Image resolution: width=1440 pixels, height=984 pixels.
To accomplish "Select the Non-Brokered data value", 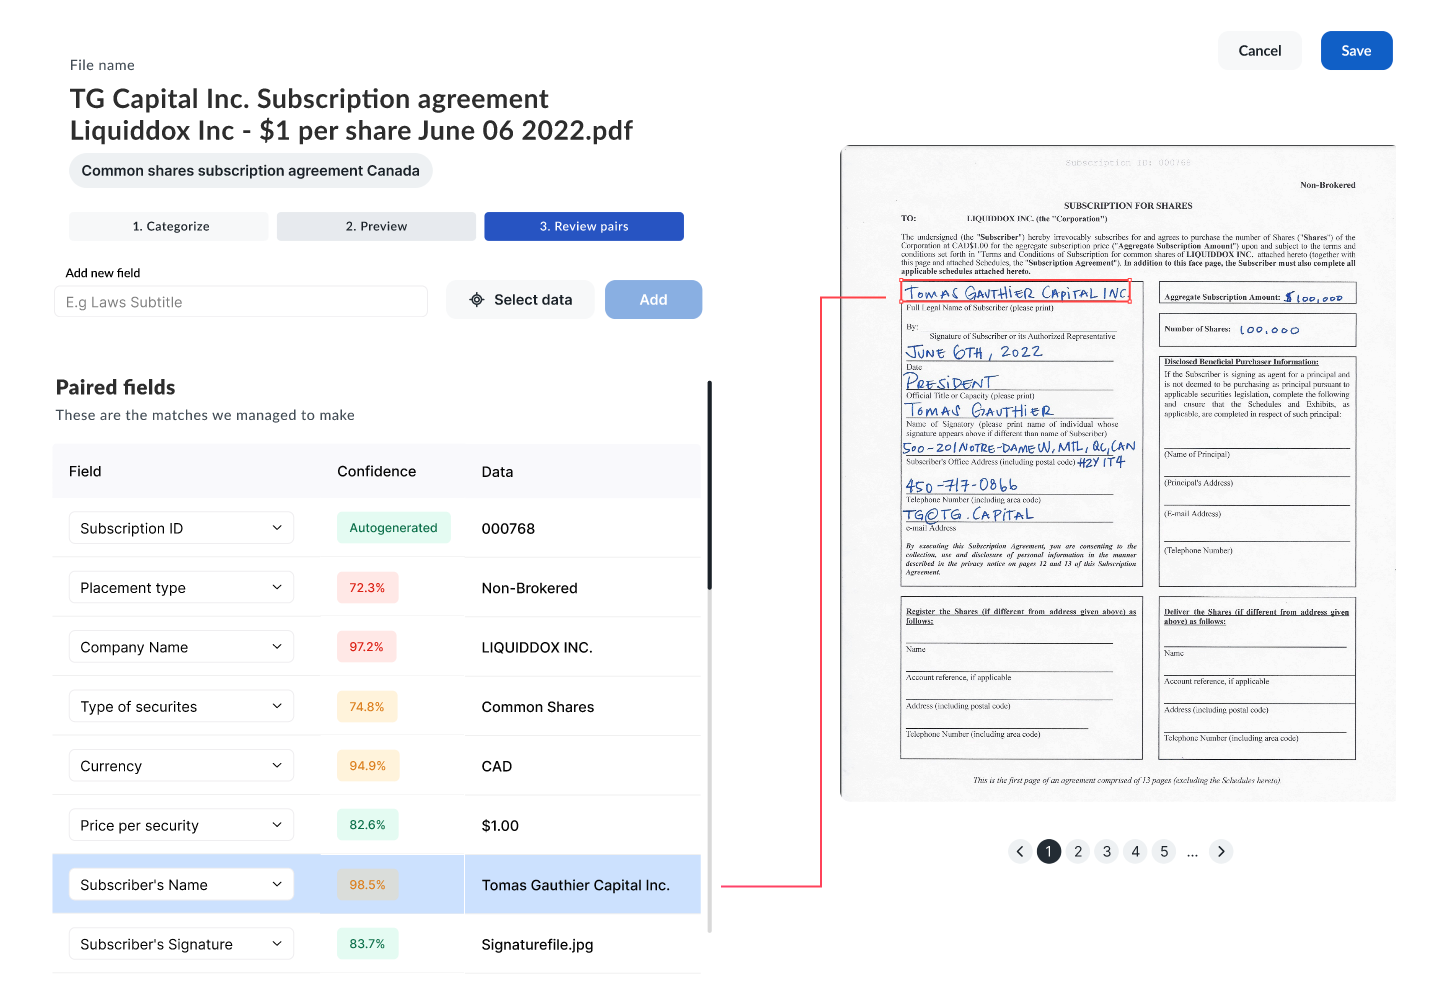I will [x=530, y=588].
